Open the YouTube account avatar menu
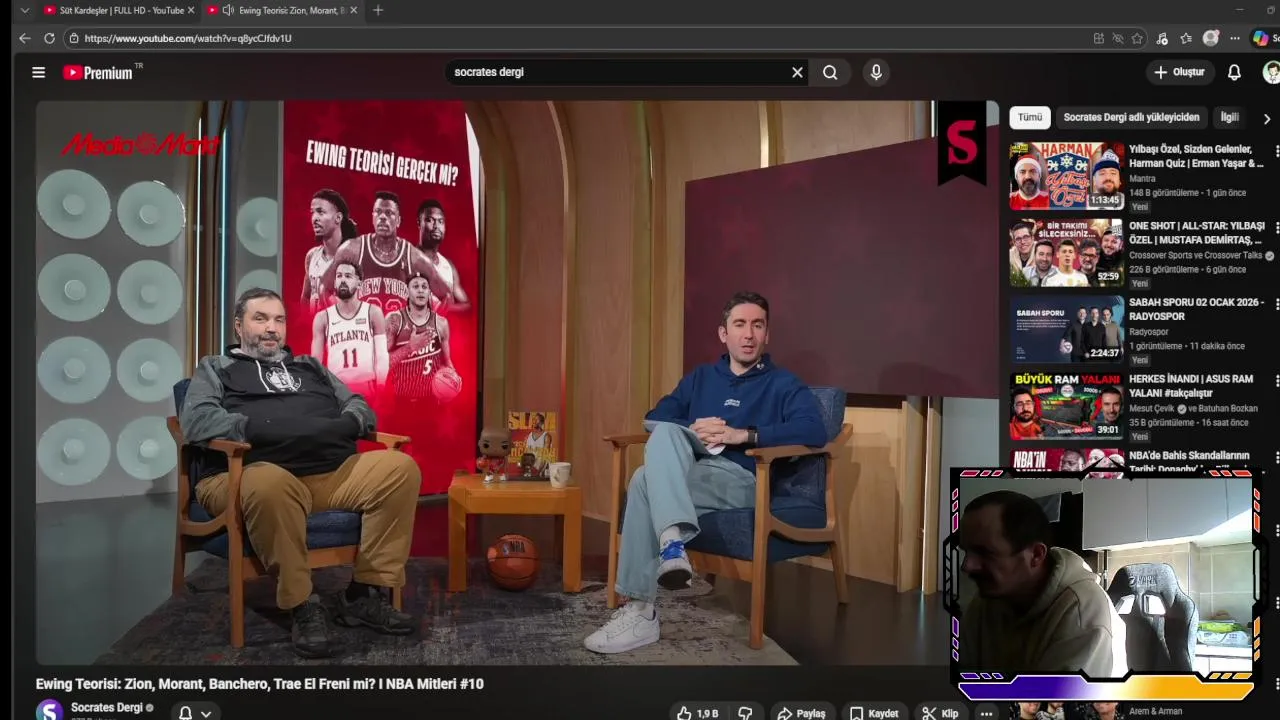 (1271, 72)
